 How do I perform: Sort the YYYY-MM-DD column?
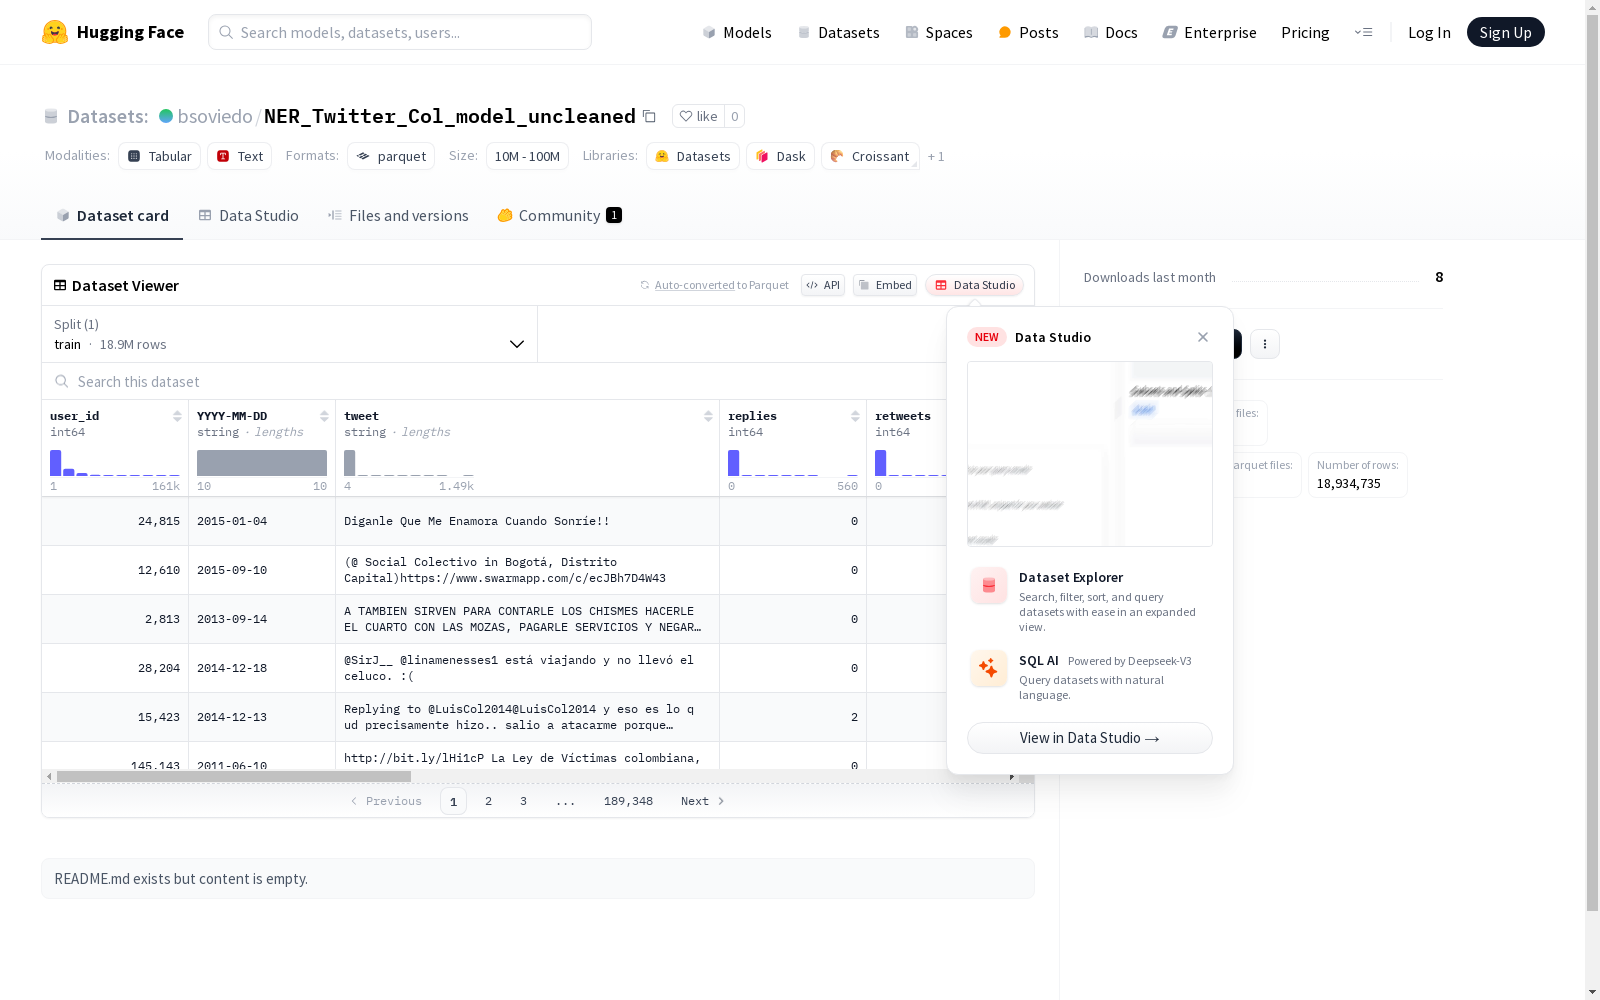tap(324, 416)
